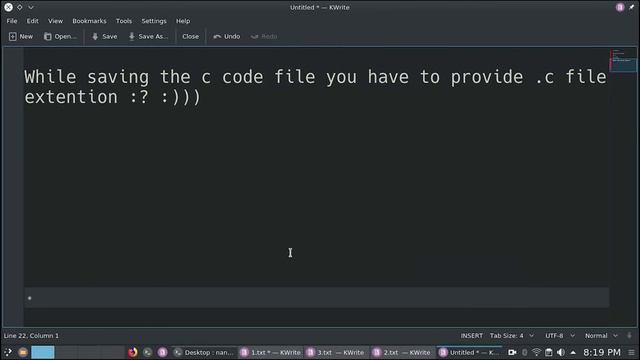
Task: Open Wi-Fi network tray icon
Action: point(537,352)
